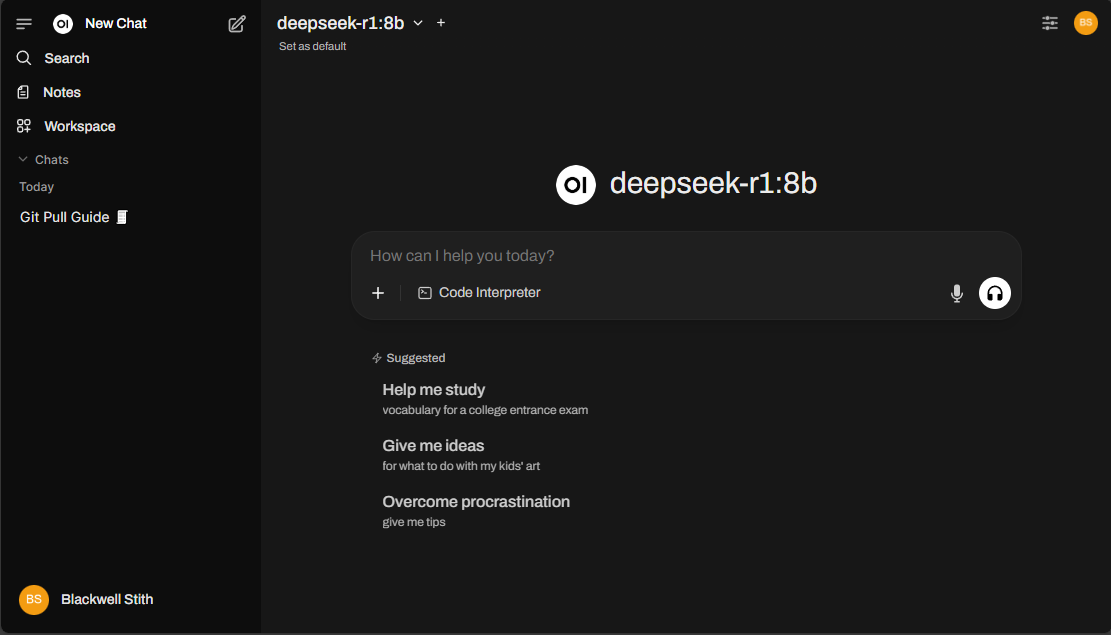Viewport: 1111px width, 635px height.
Task: Click Set as default link
Action: pos(312,46)
